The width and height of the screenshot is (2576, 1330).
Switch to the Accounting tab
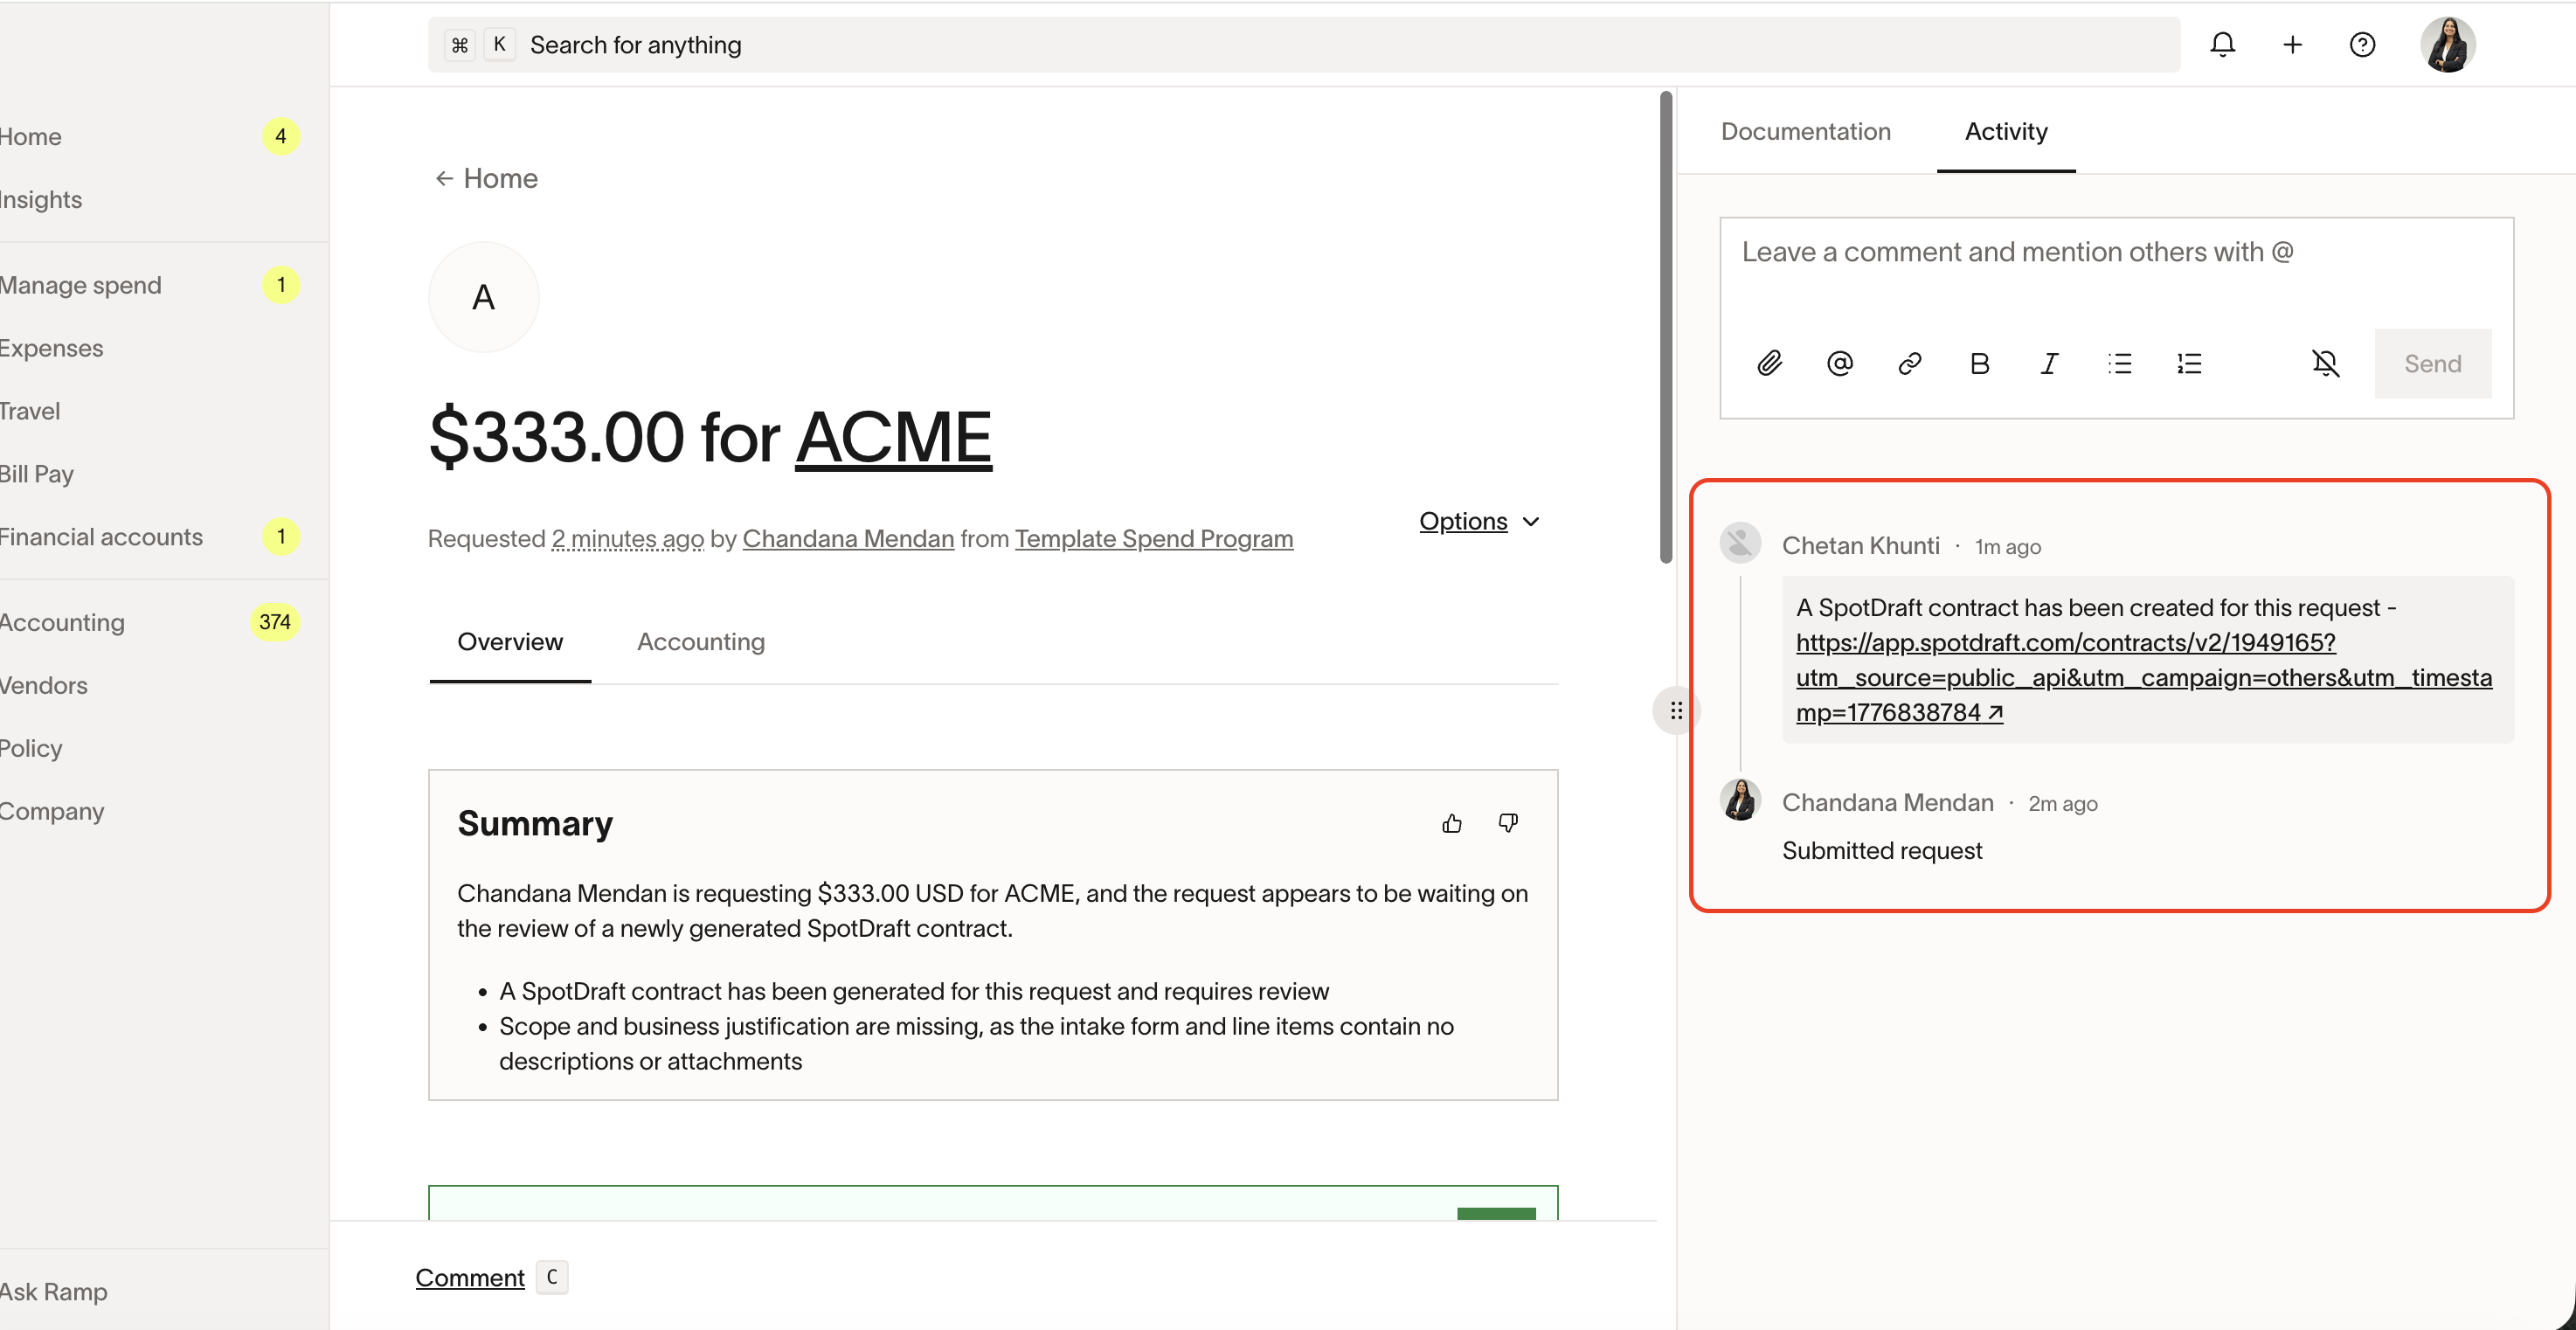pyautogui.click(x=700, y=642)
